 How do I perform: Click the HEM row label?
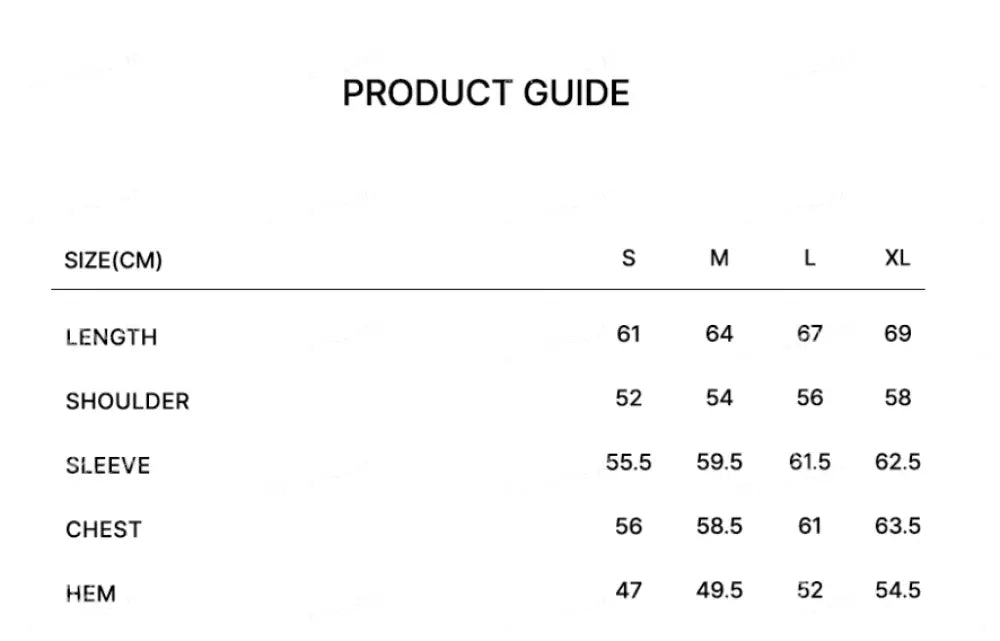point(91,593)
